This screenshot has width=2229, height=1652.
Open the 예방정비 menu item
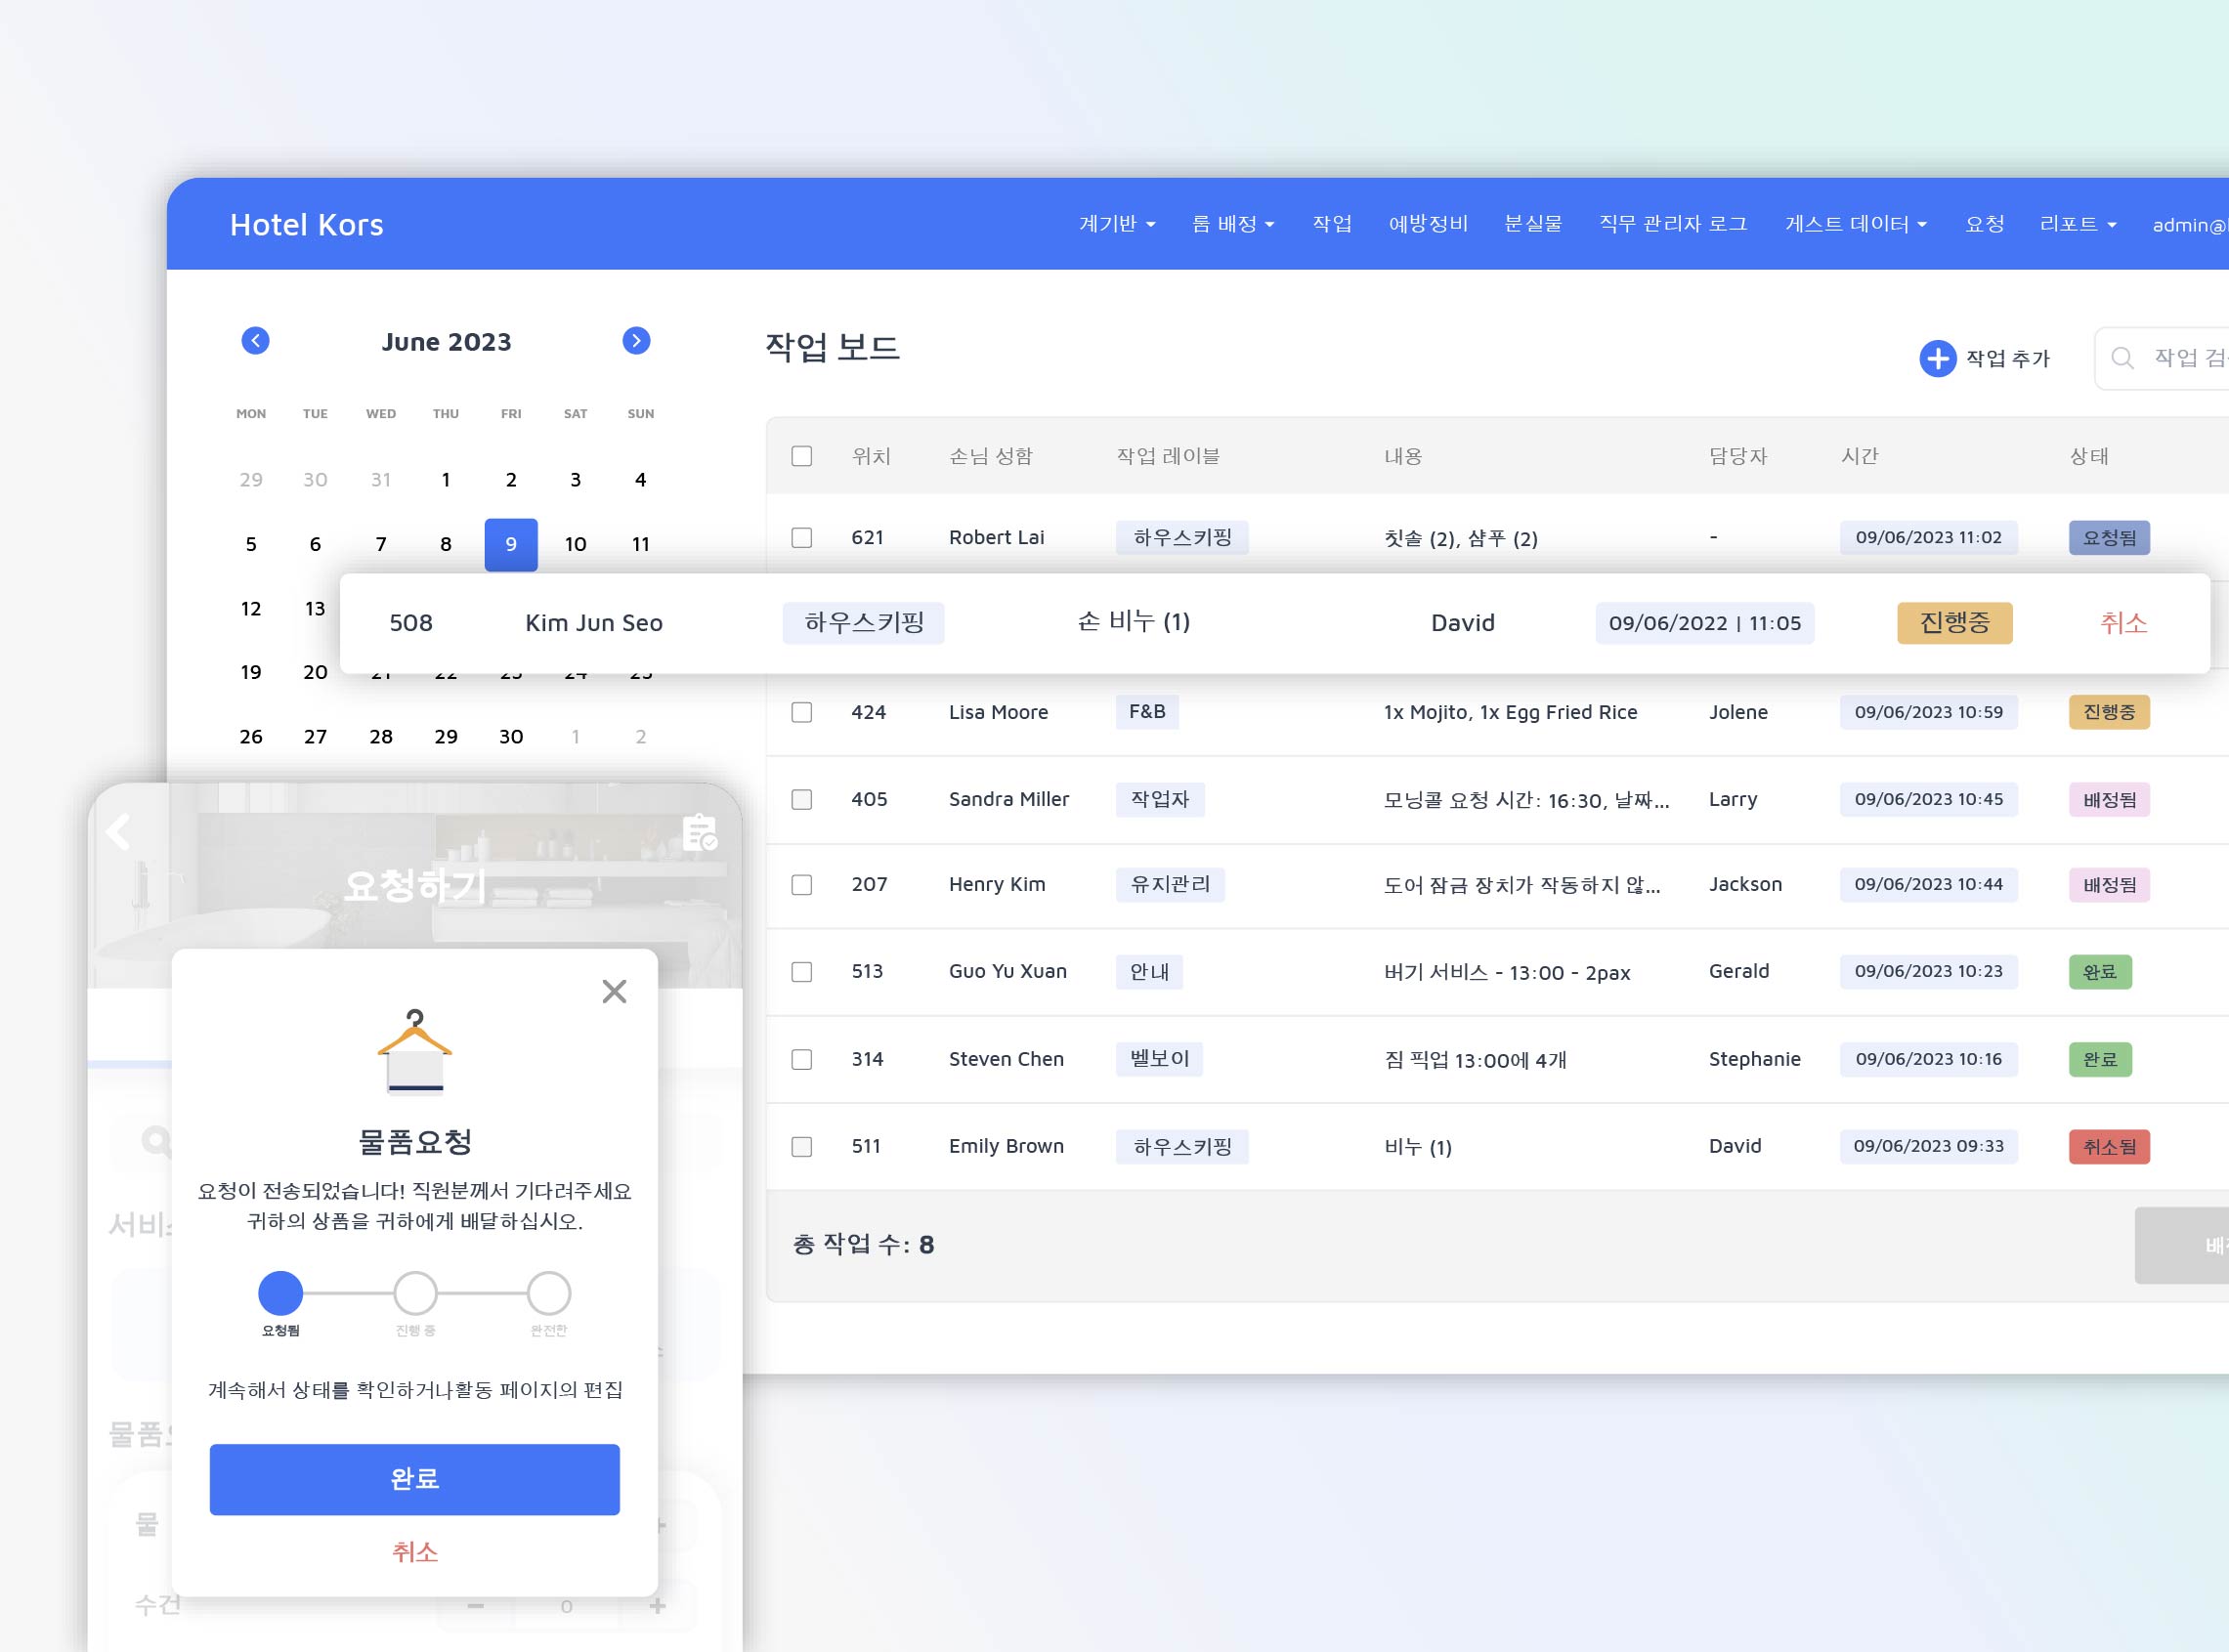click(1427, 224)
